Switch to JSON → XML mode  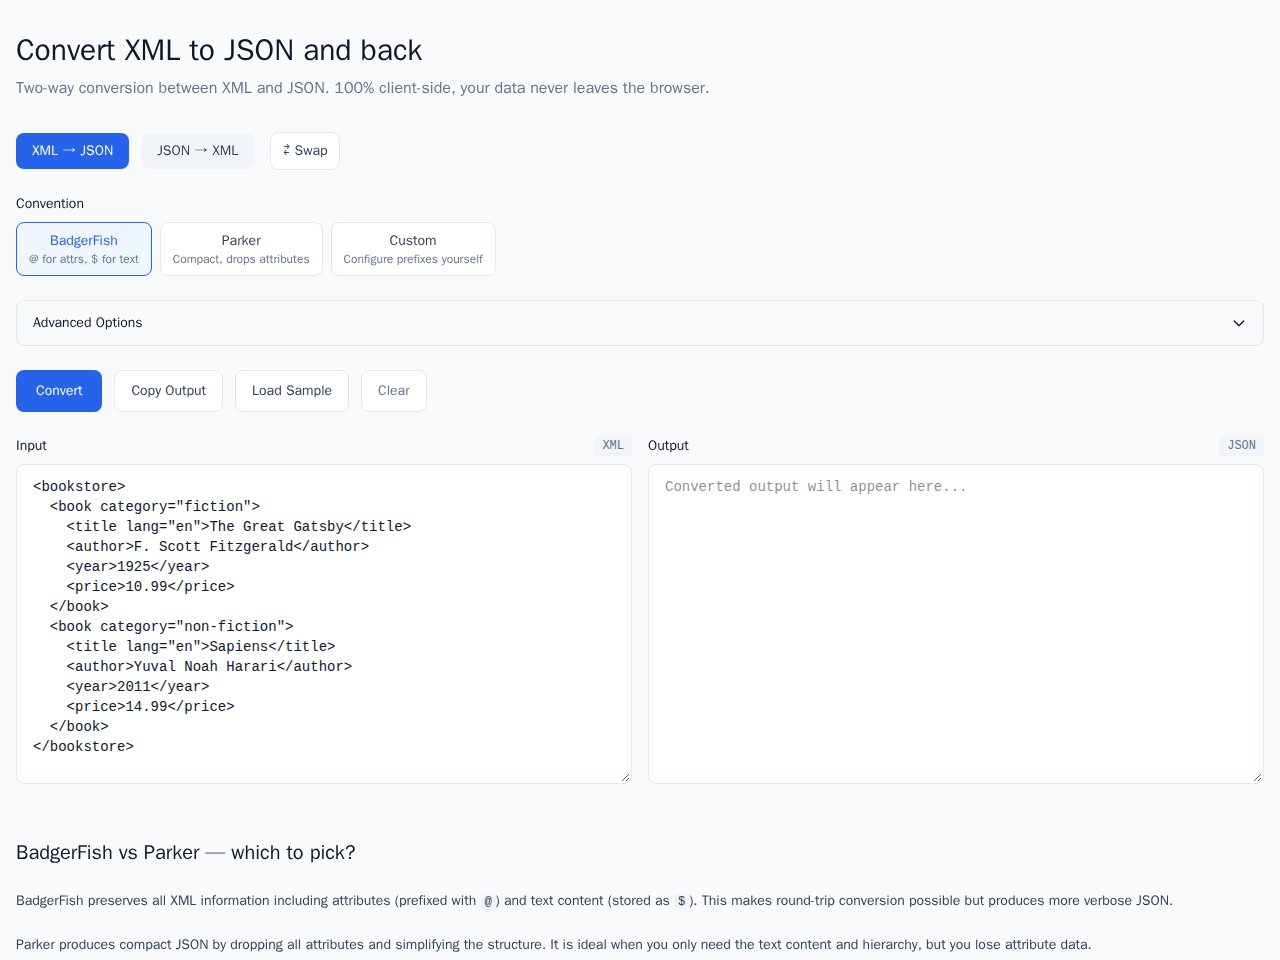coord(197,151)
